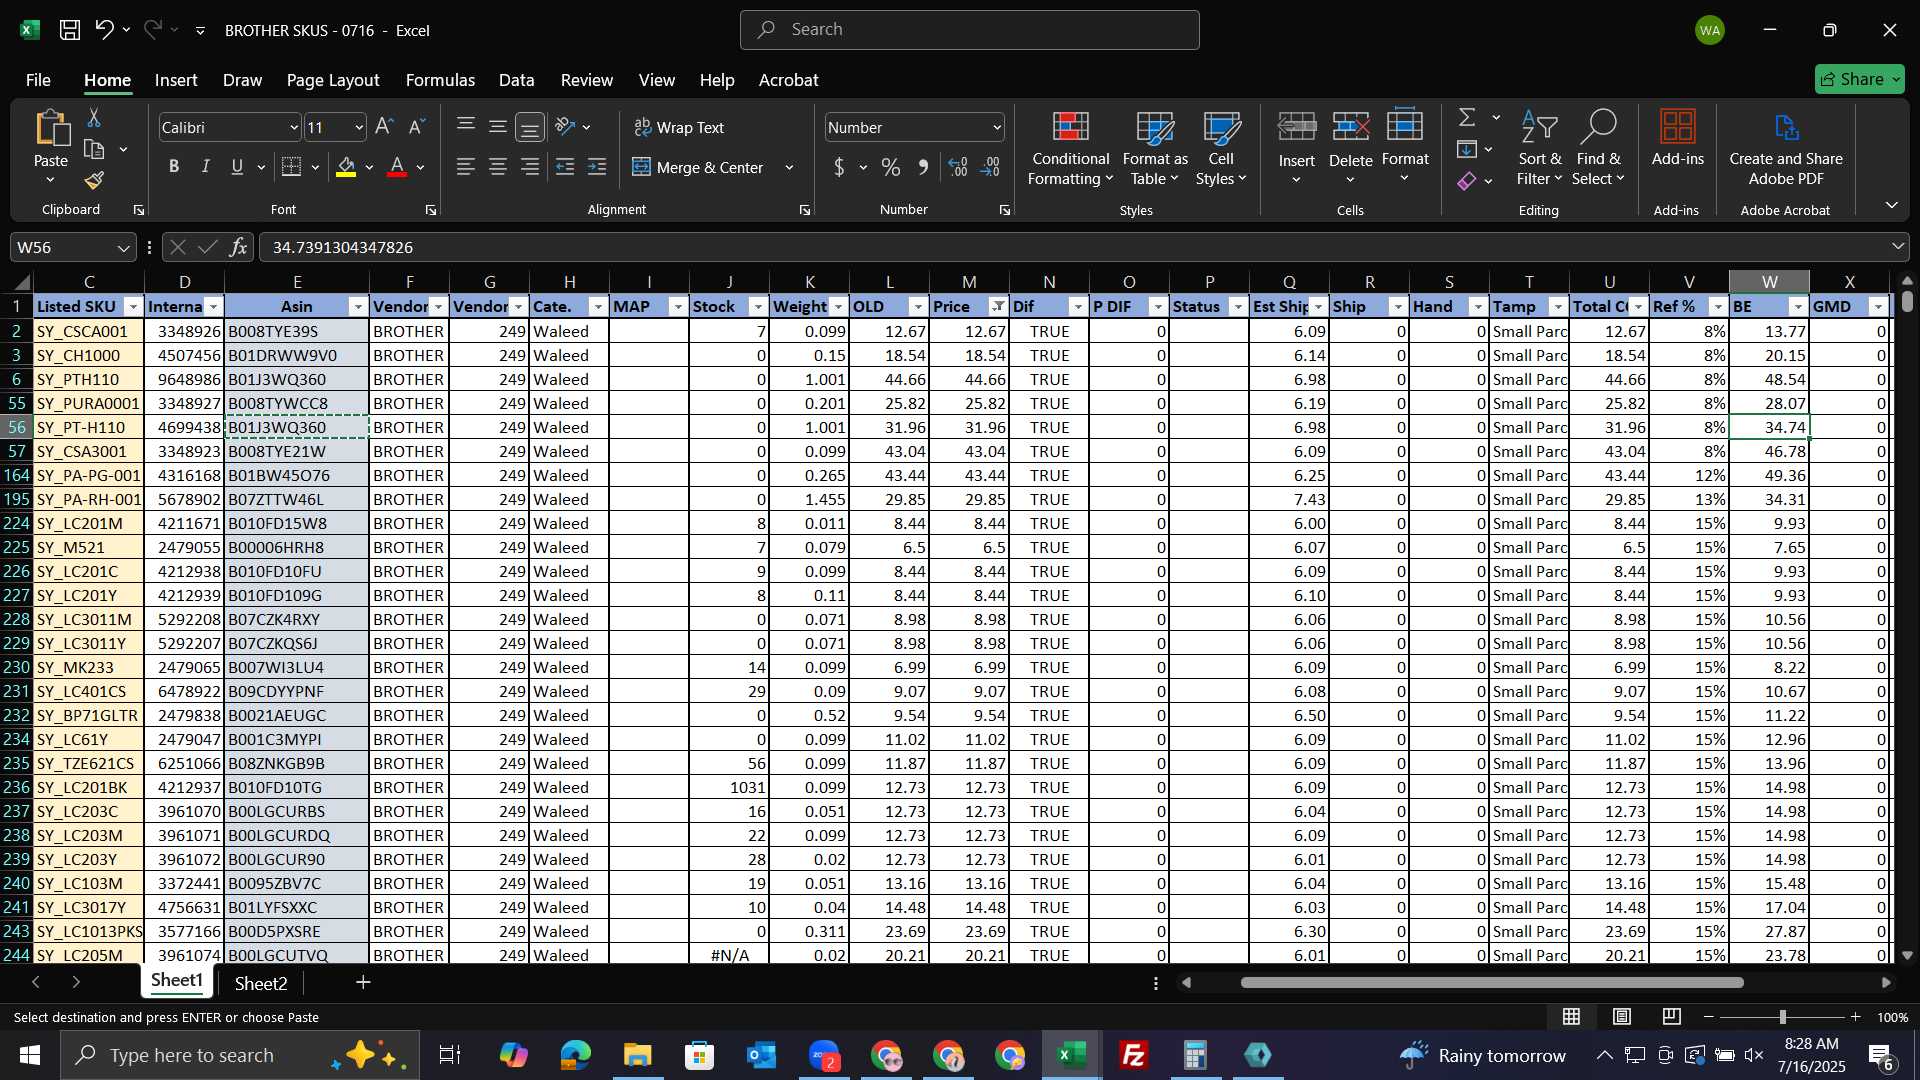The width and height of the screenshot is (1920, 1080).
Task: Open the File menu
Action: coord(38,80)
